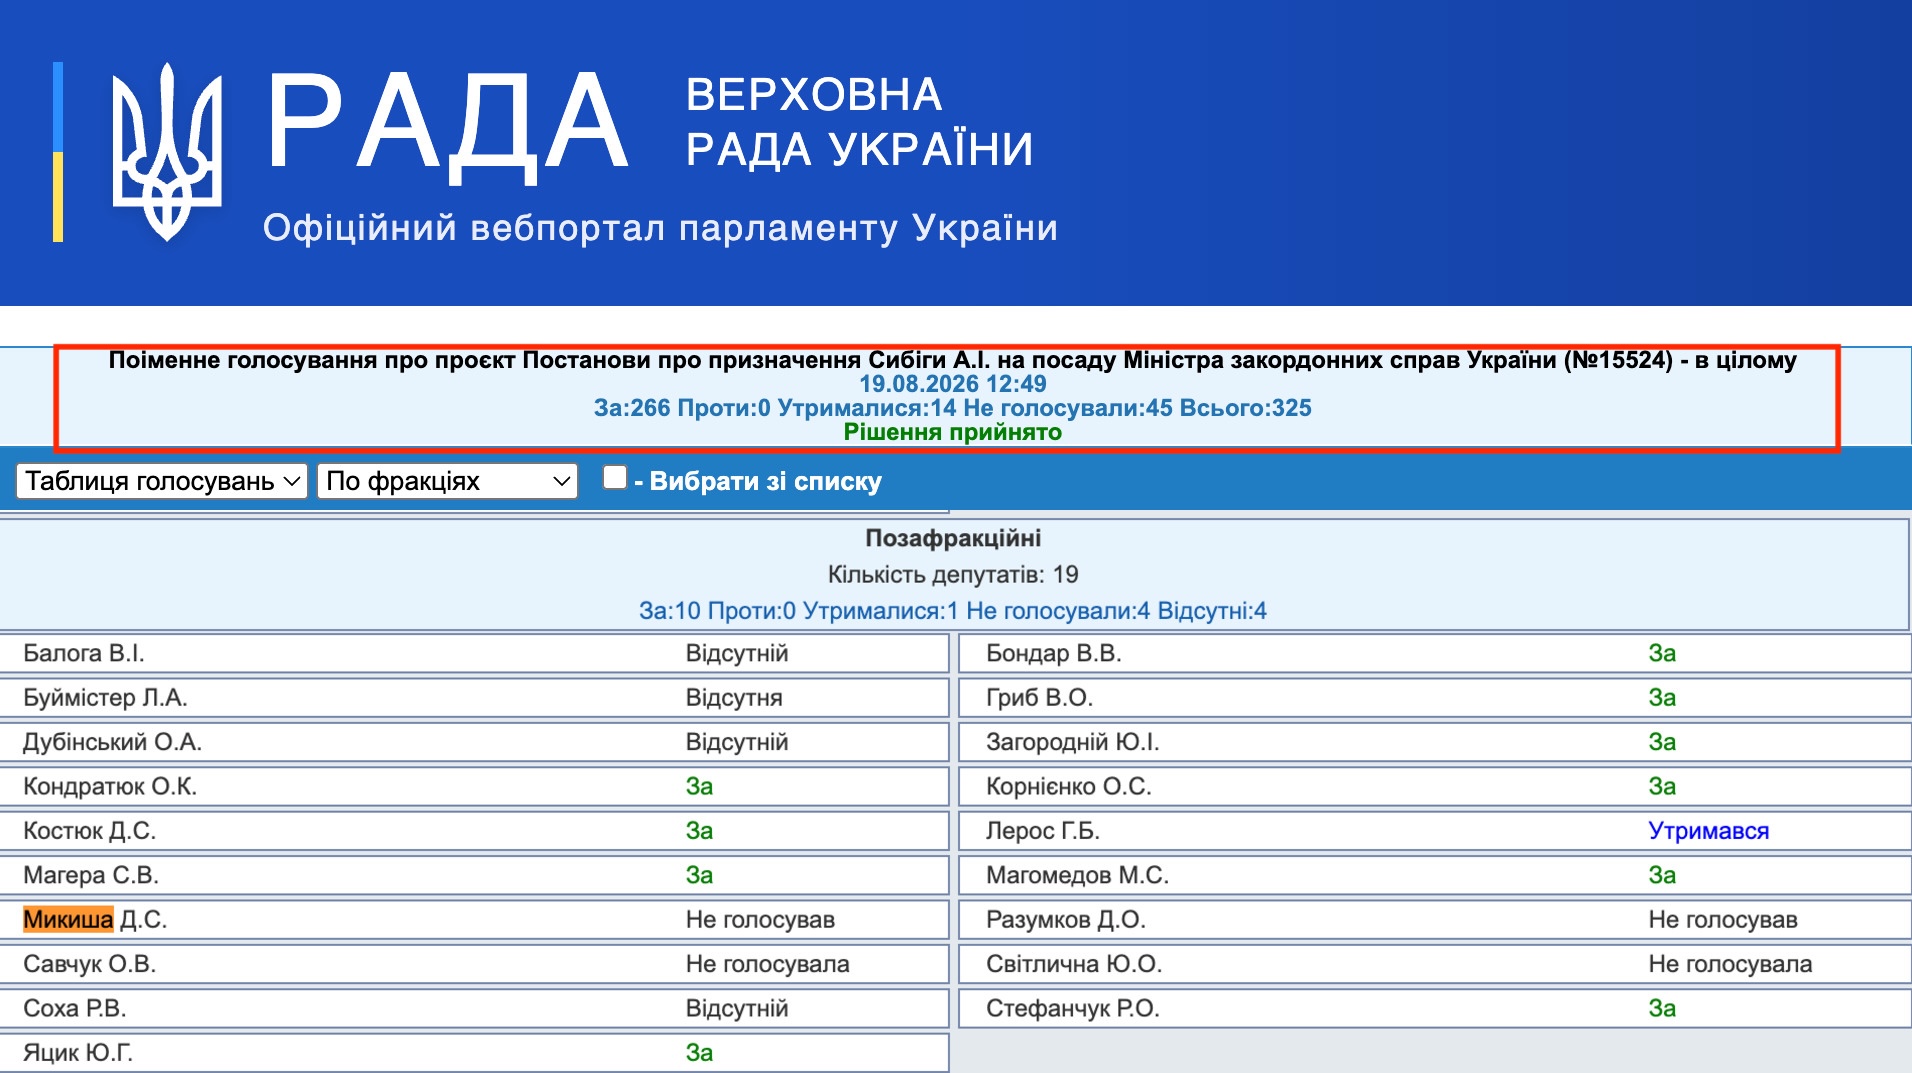The image size is (1912, 1073).
Task: Select the Разумков Д.О. name
Action: pos(1066,919)
